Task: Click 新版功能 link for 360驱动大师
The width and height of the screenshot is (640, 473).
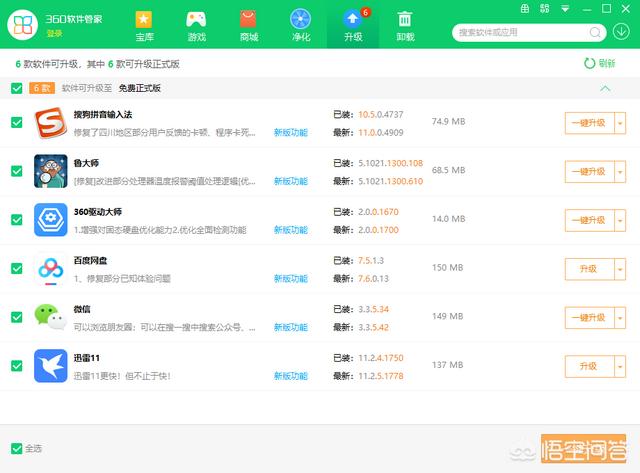Action: tap(290, 230)
